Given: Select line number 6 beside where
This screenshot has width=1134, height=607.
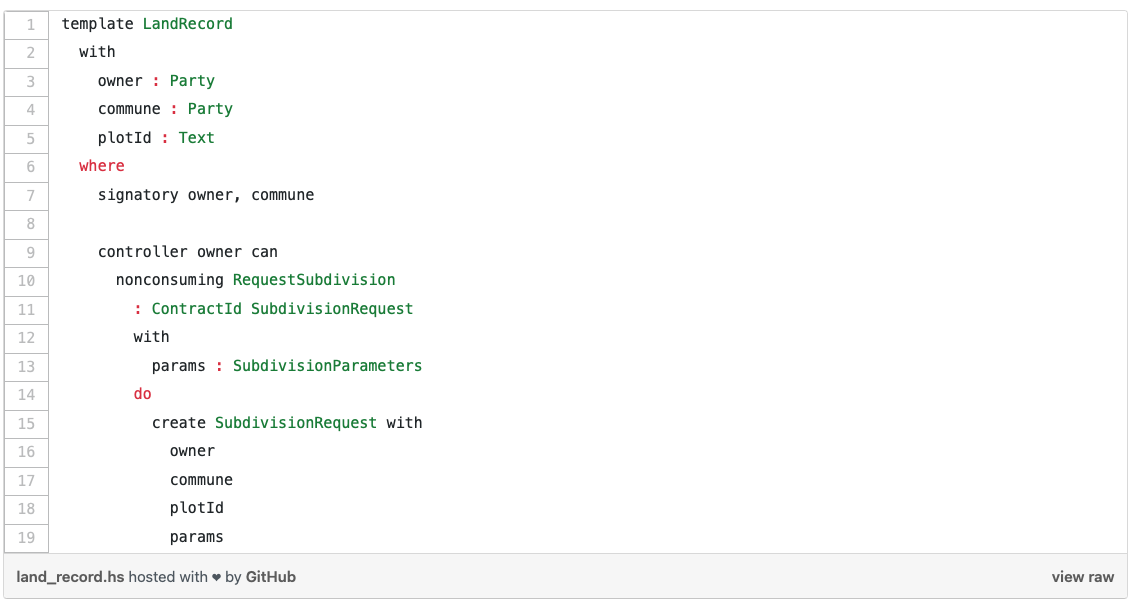Looking at the screenshot, I should (31, 166).
